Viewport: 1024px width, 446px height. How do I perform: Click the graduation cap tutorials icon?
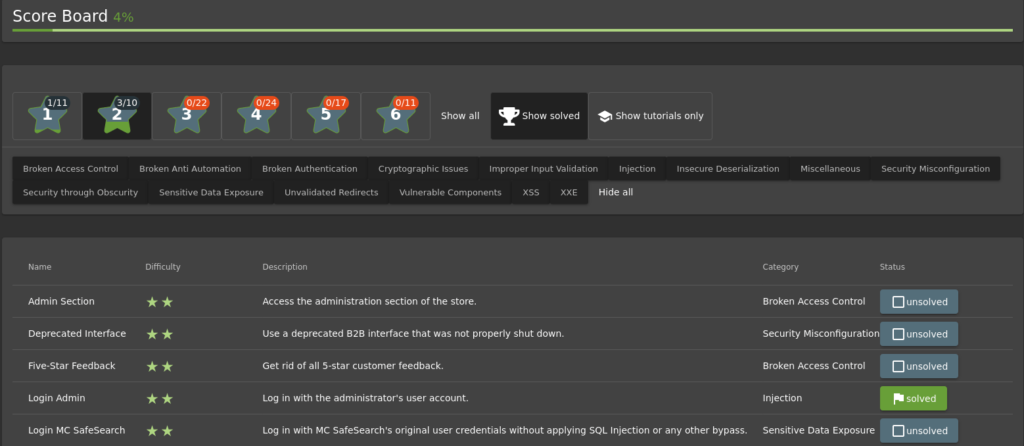click(605, 116)
